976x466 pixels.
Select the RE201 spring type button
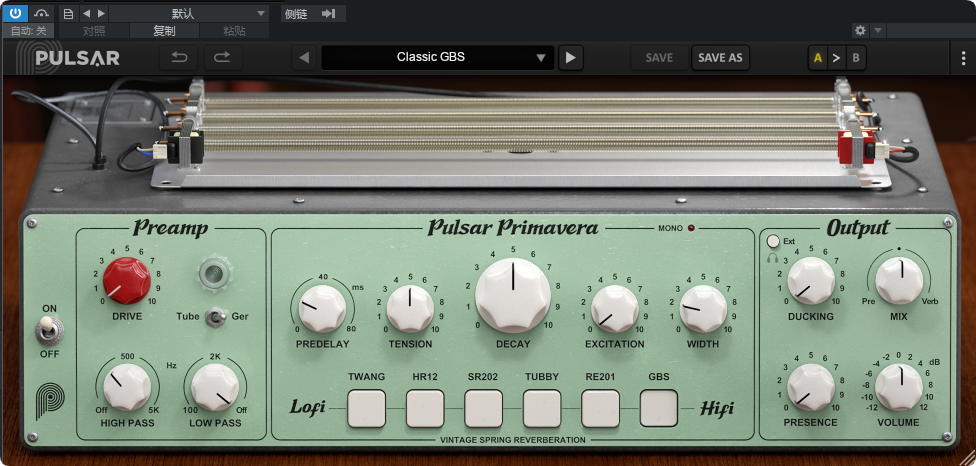(x=600, y=408)
